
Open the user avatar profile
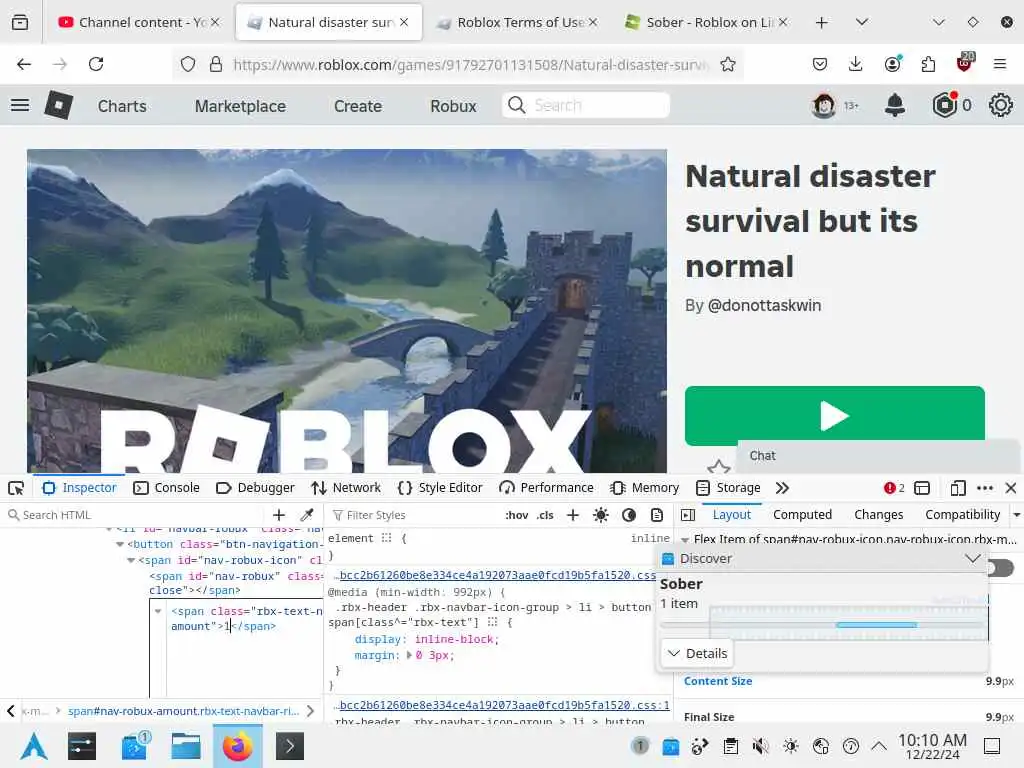pyautogui.click(x=824, y=105)
